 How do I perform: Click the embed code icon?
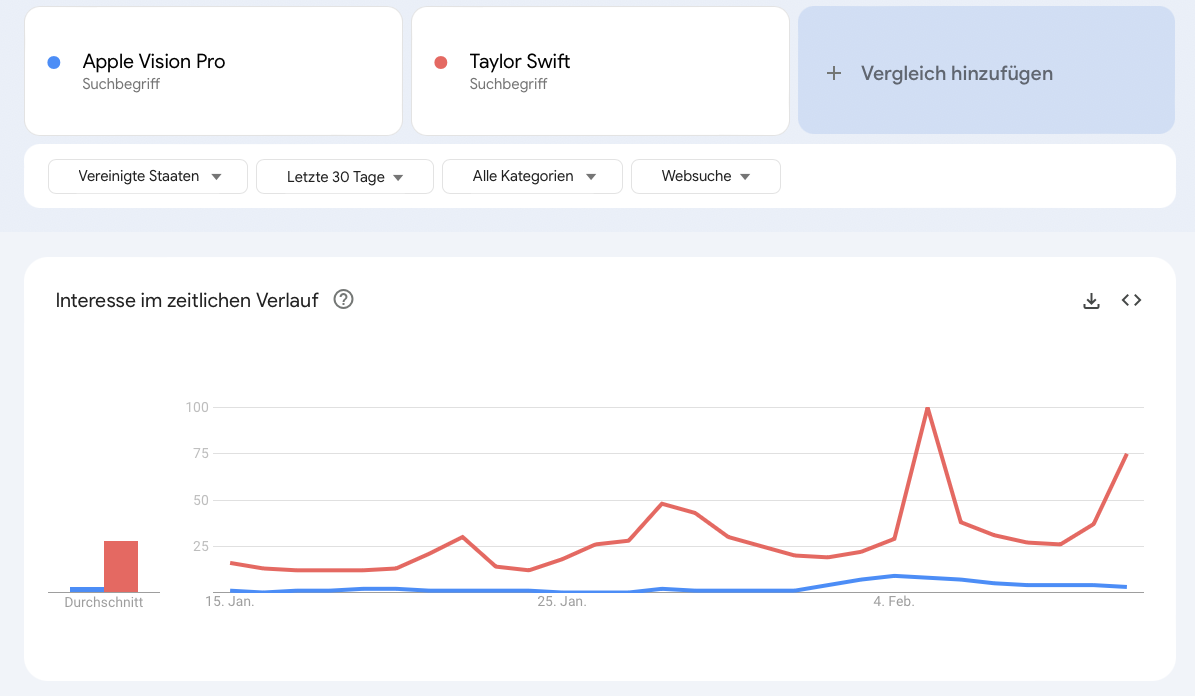(x=1131, y=301)
